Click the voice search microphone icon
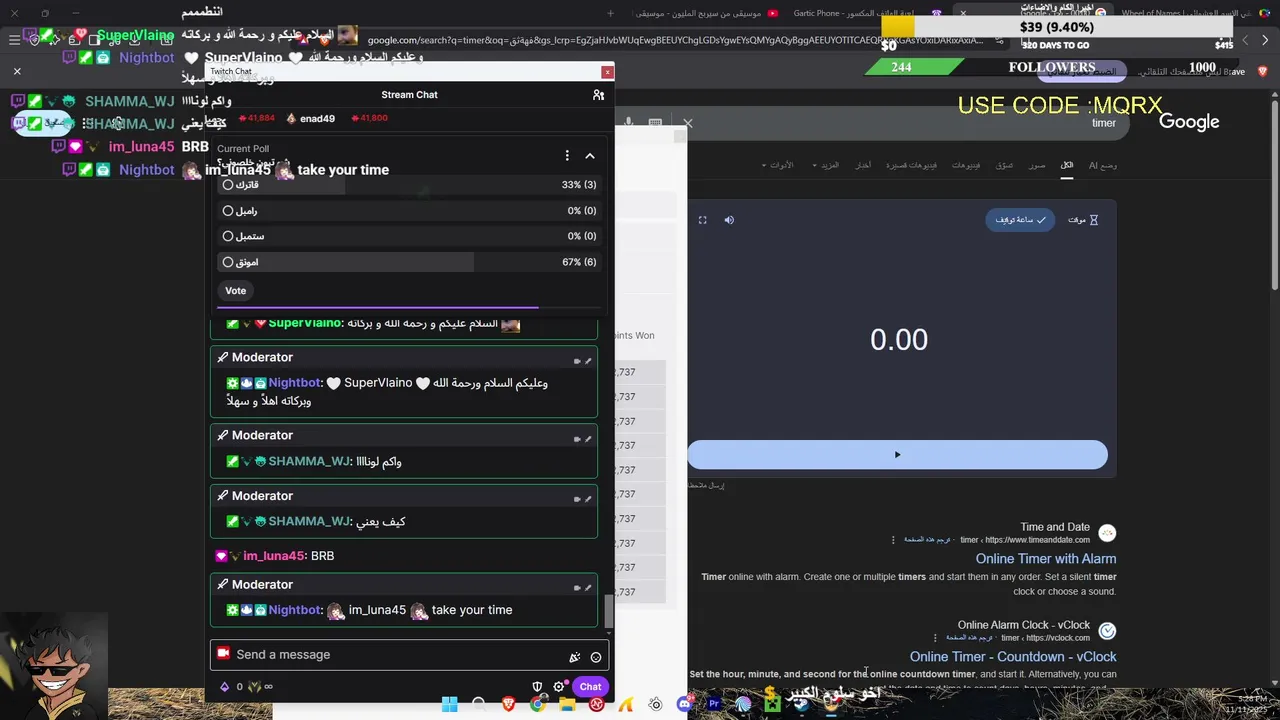Screen dimensions: 1280x720 point(630,123)
